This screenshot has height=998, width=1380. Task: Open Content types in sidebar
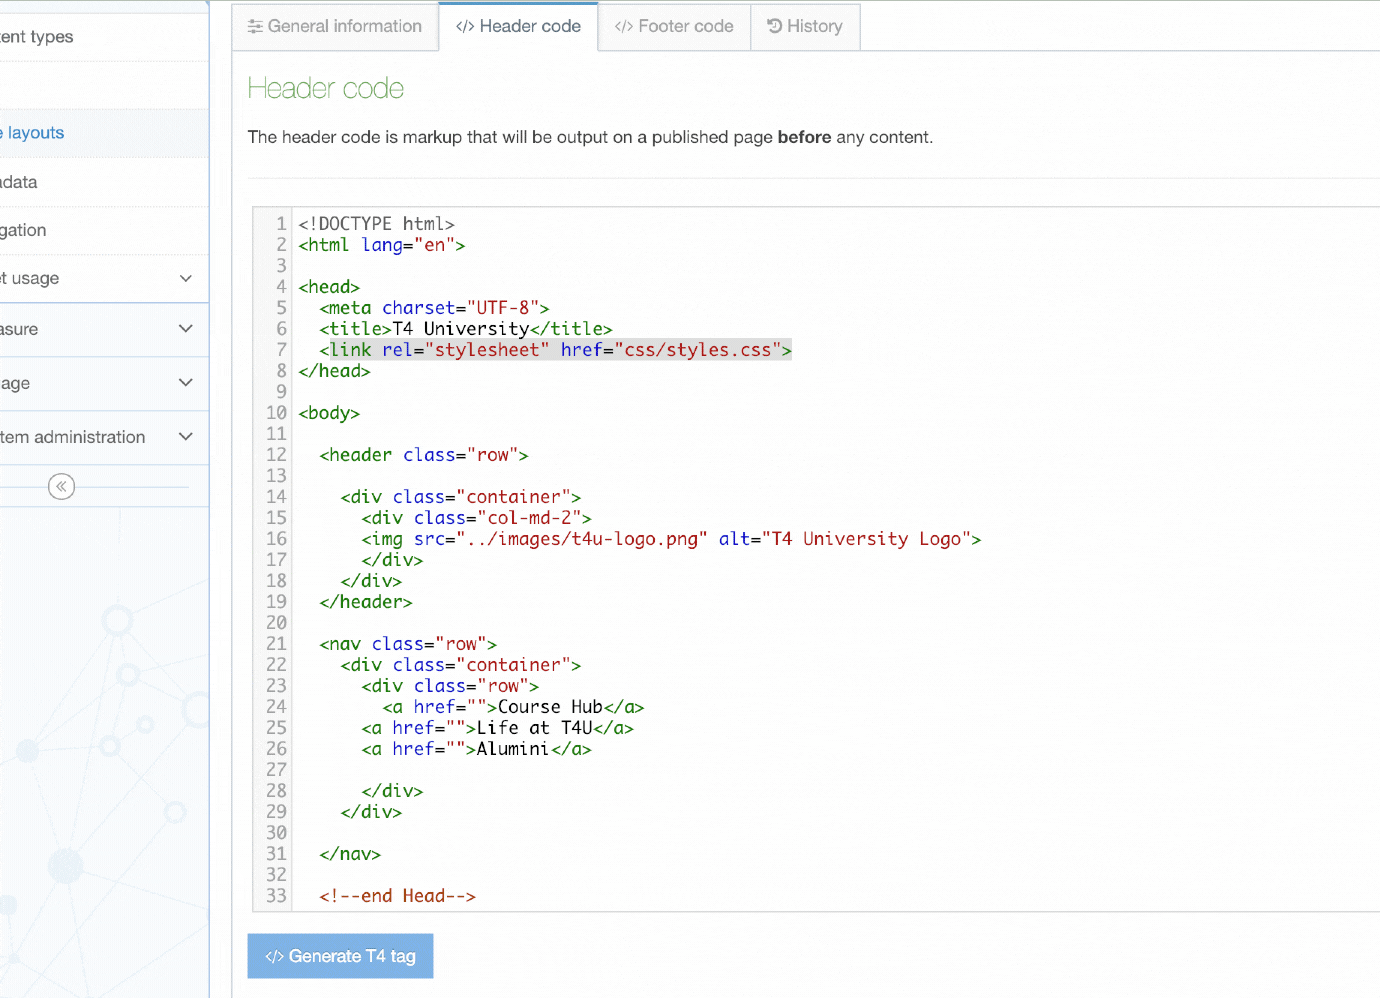point(37,37)
